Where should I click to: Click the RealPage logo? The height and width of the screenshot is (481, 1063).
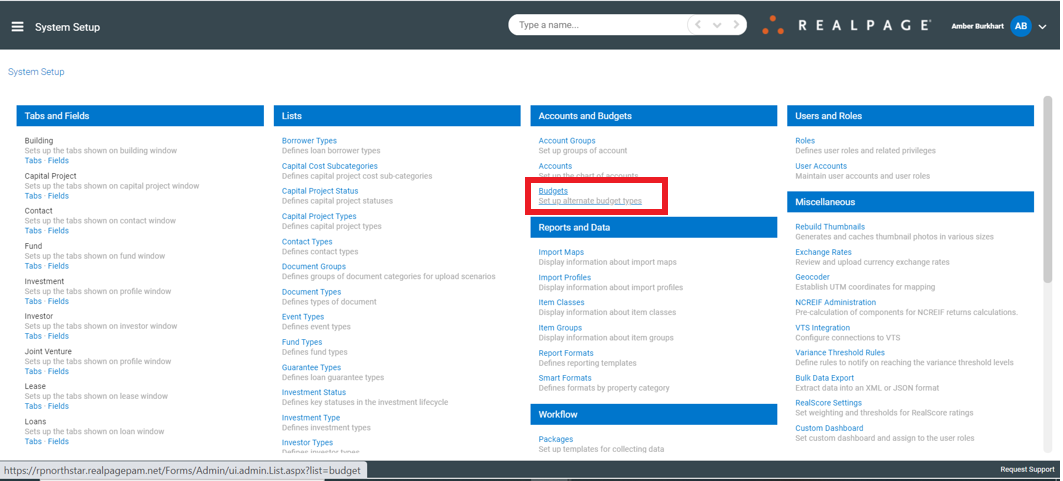846,25
